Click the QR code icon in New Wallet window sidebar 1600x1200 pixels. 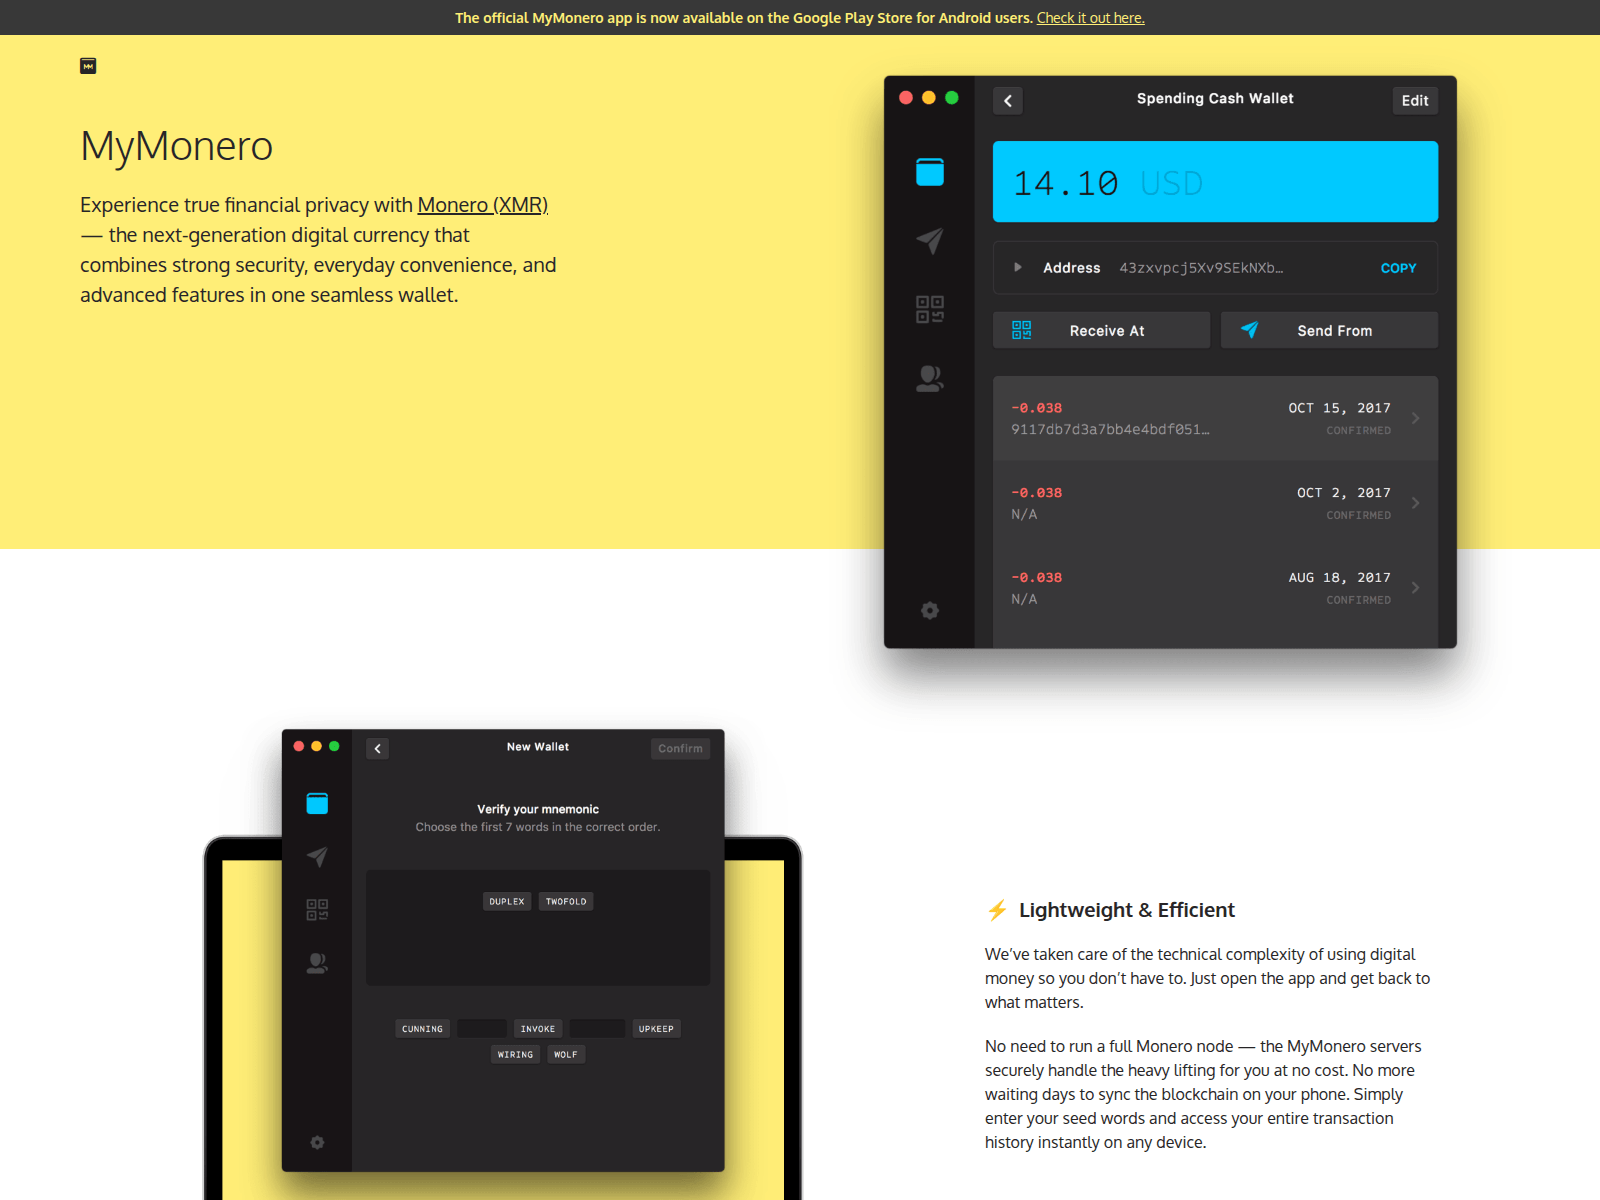[317, 909]
